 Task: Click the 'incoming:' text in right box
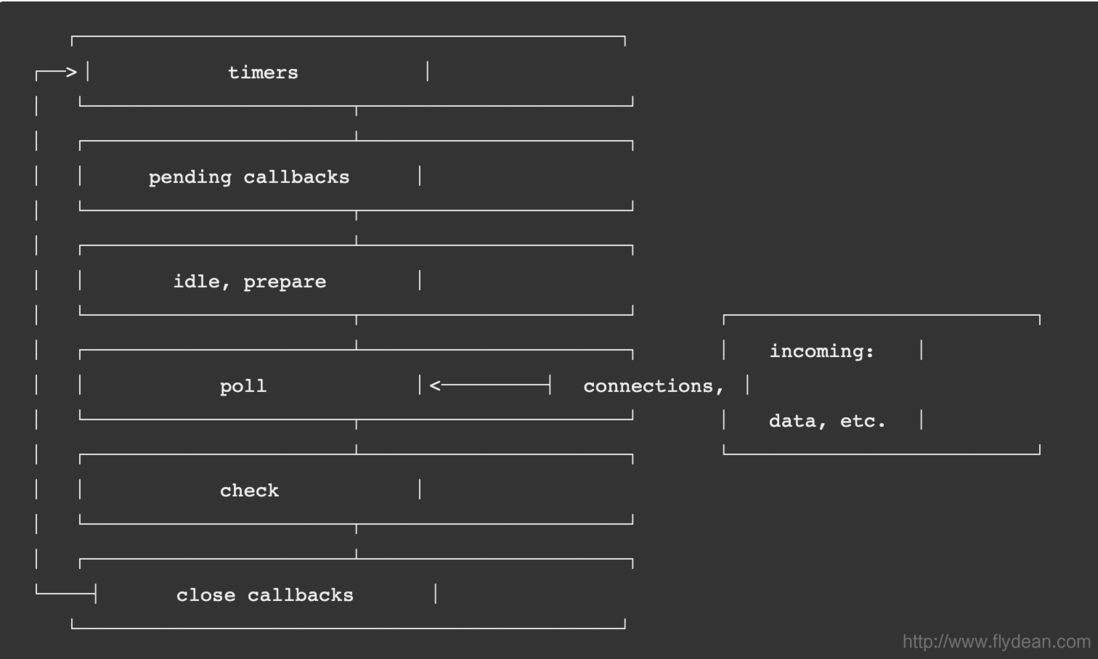821,351
